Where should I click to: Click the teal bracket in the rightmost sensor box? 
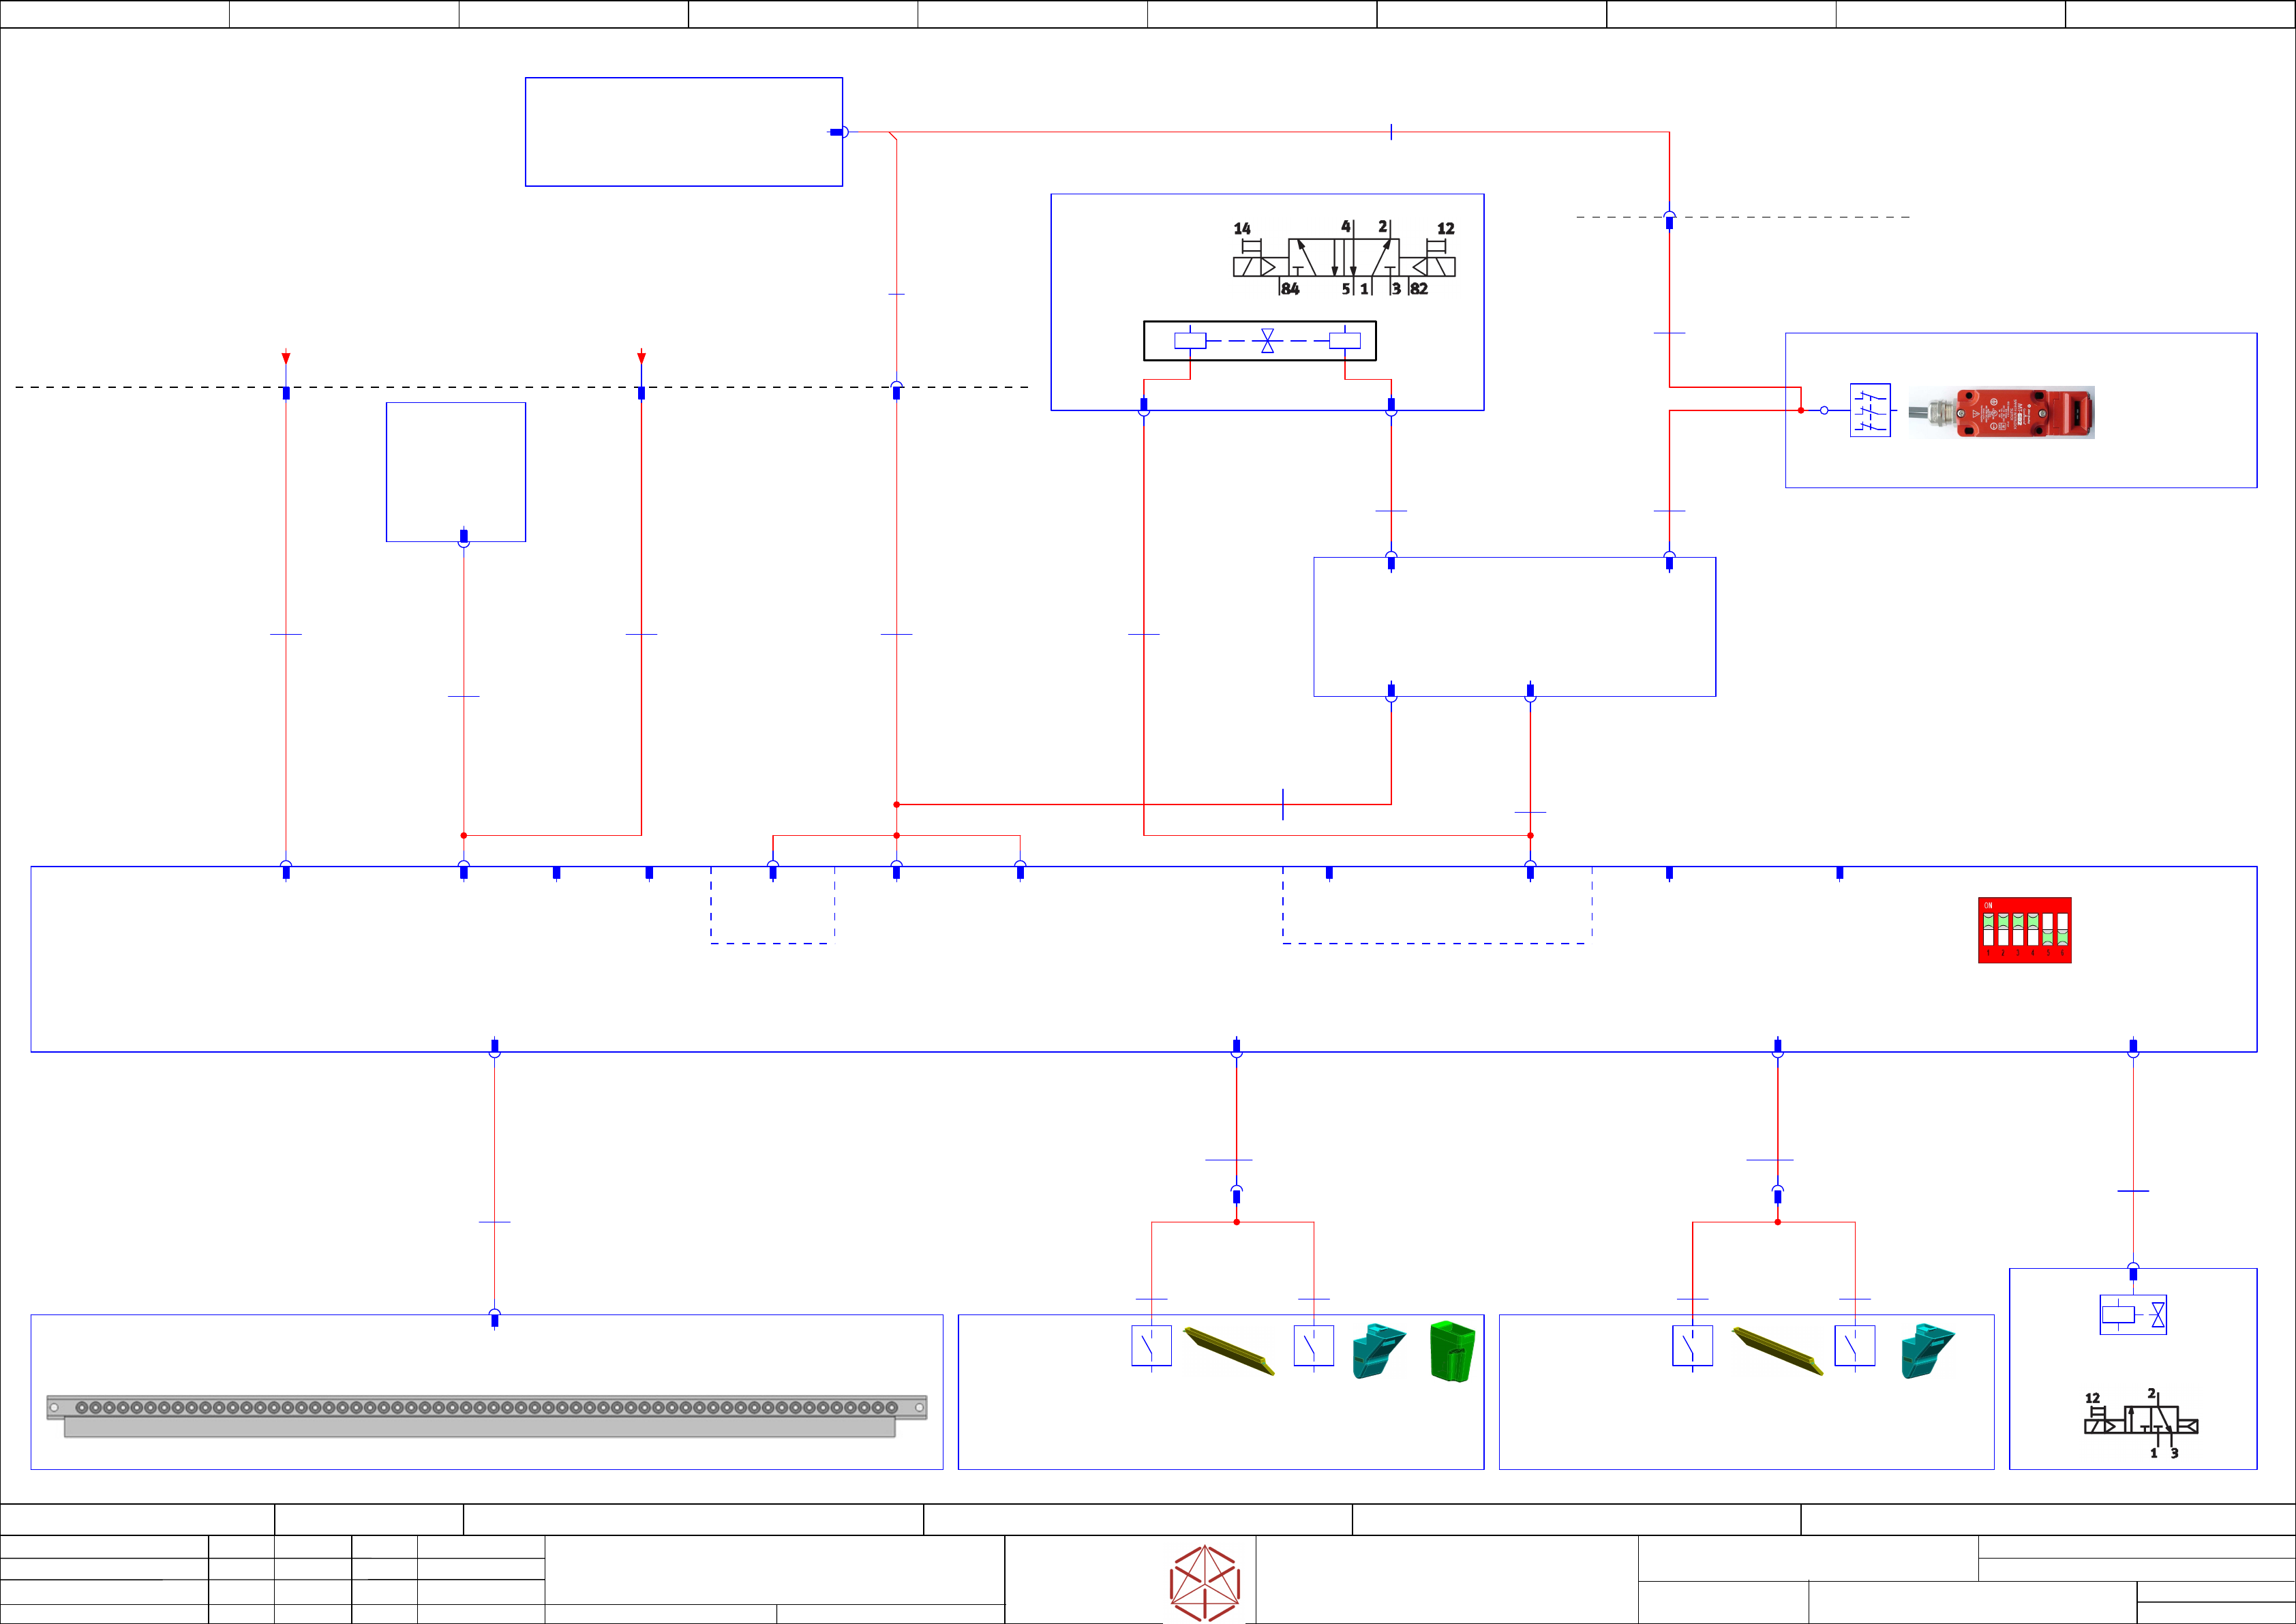(x=1926, y=1351)
